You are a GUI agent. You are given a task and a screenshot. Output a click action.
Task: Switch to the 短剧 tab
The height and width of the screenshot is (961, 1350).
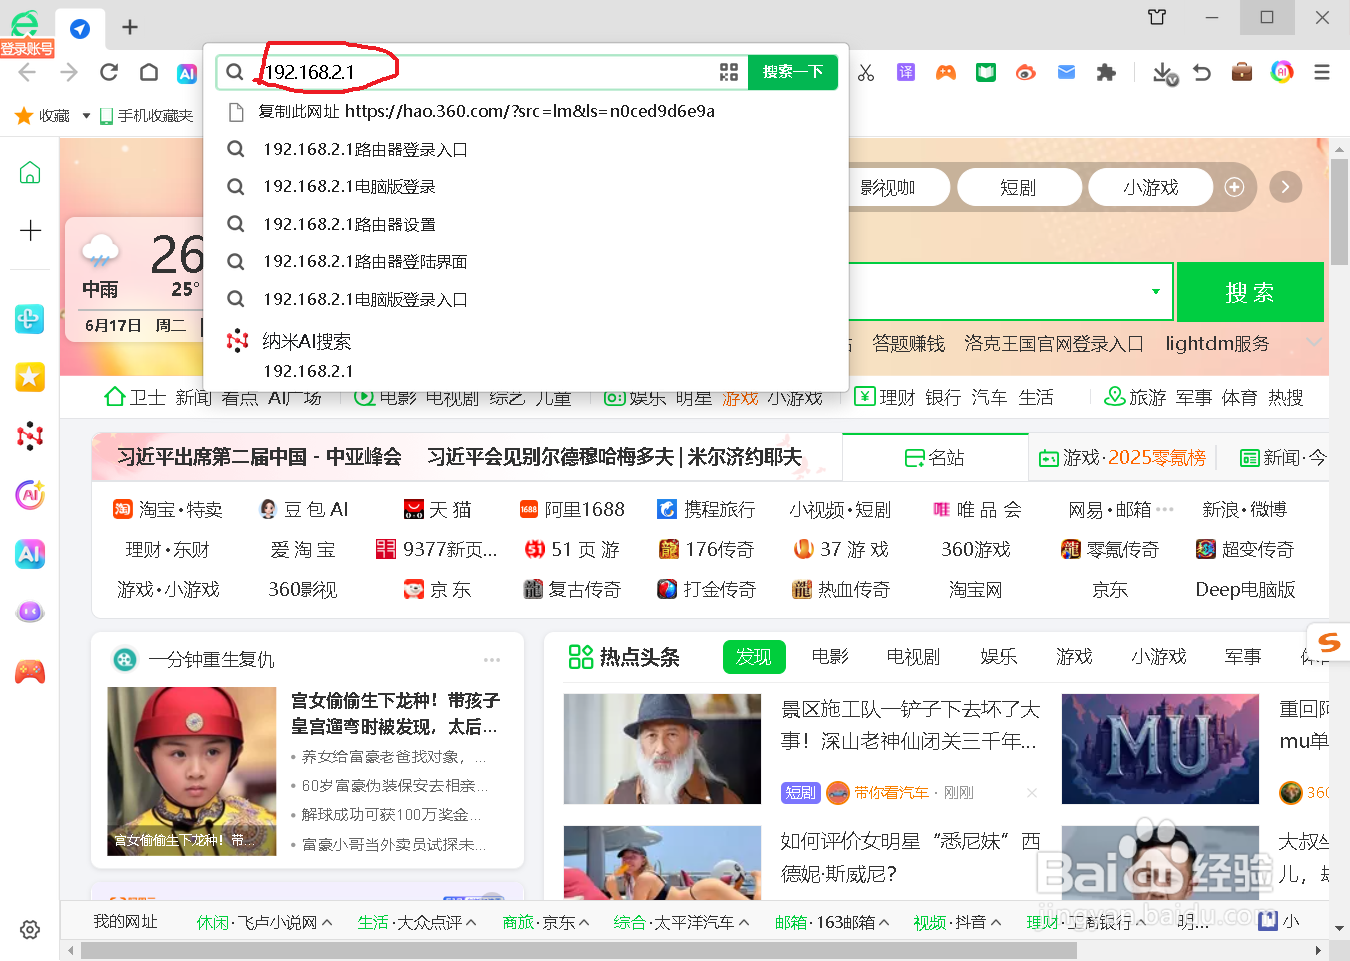pos(1019,187)
